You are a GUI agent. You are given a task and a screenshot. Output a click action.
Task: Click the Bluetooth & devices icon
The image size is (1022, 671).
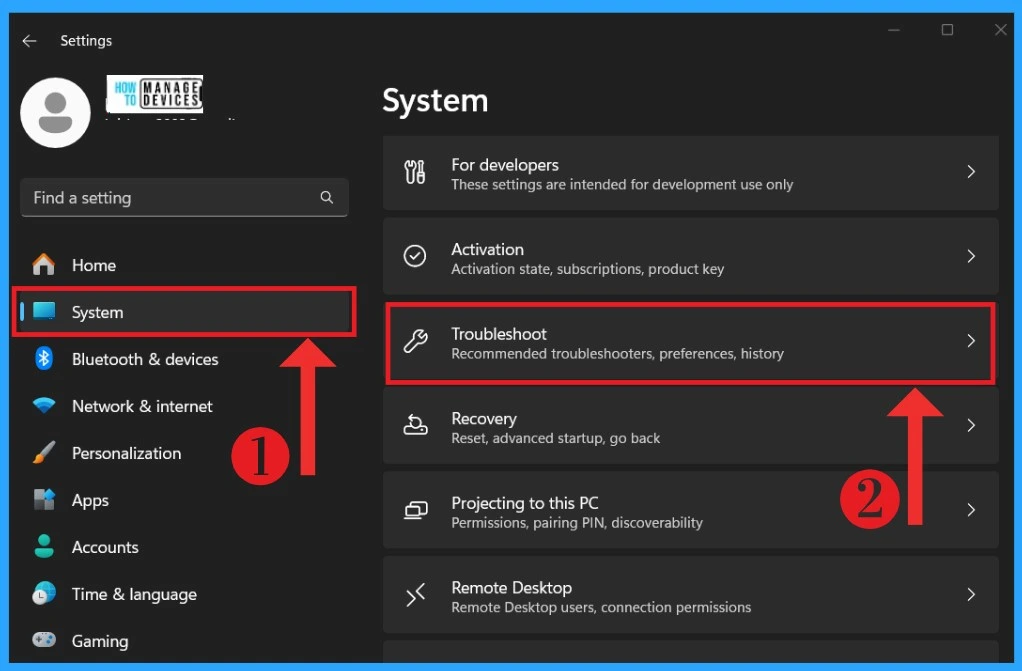(44, 359)
